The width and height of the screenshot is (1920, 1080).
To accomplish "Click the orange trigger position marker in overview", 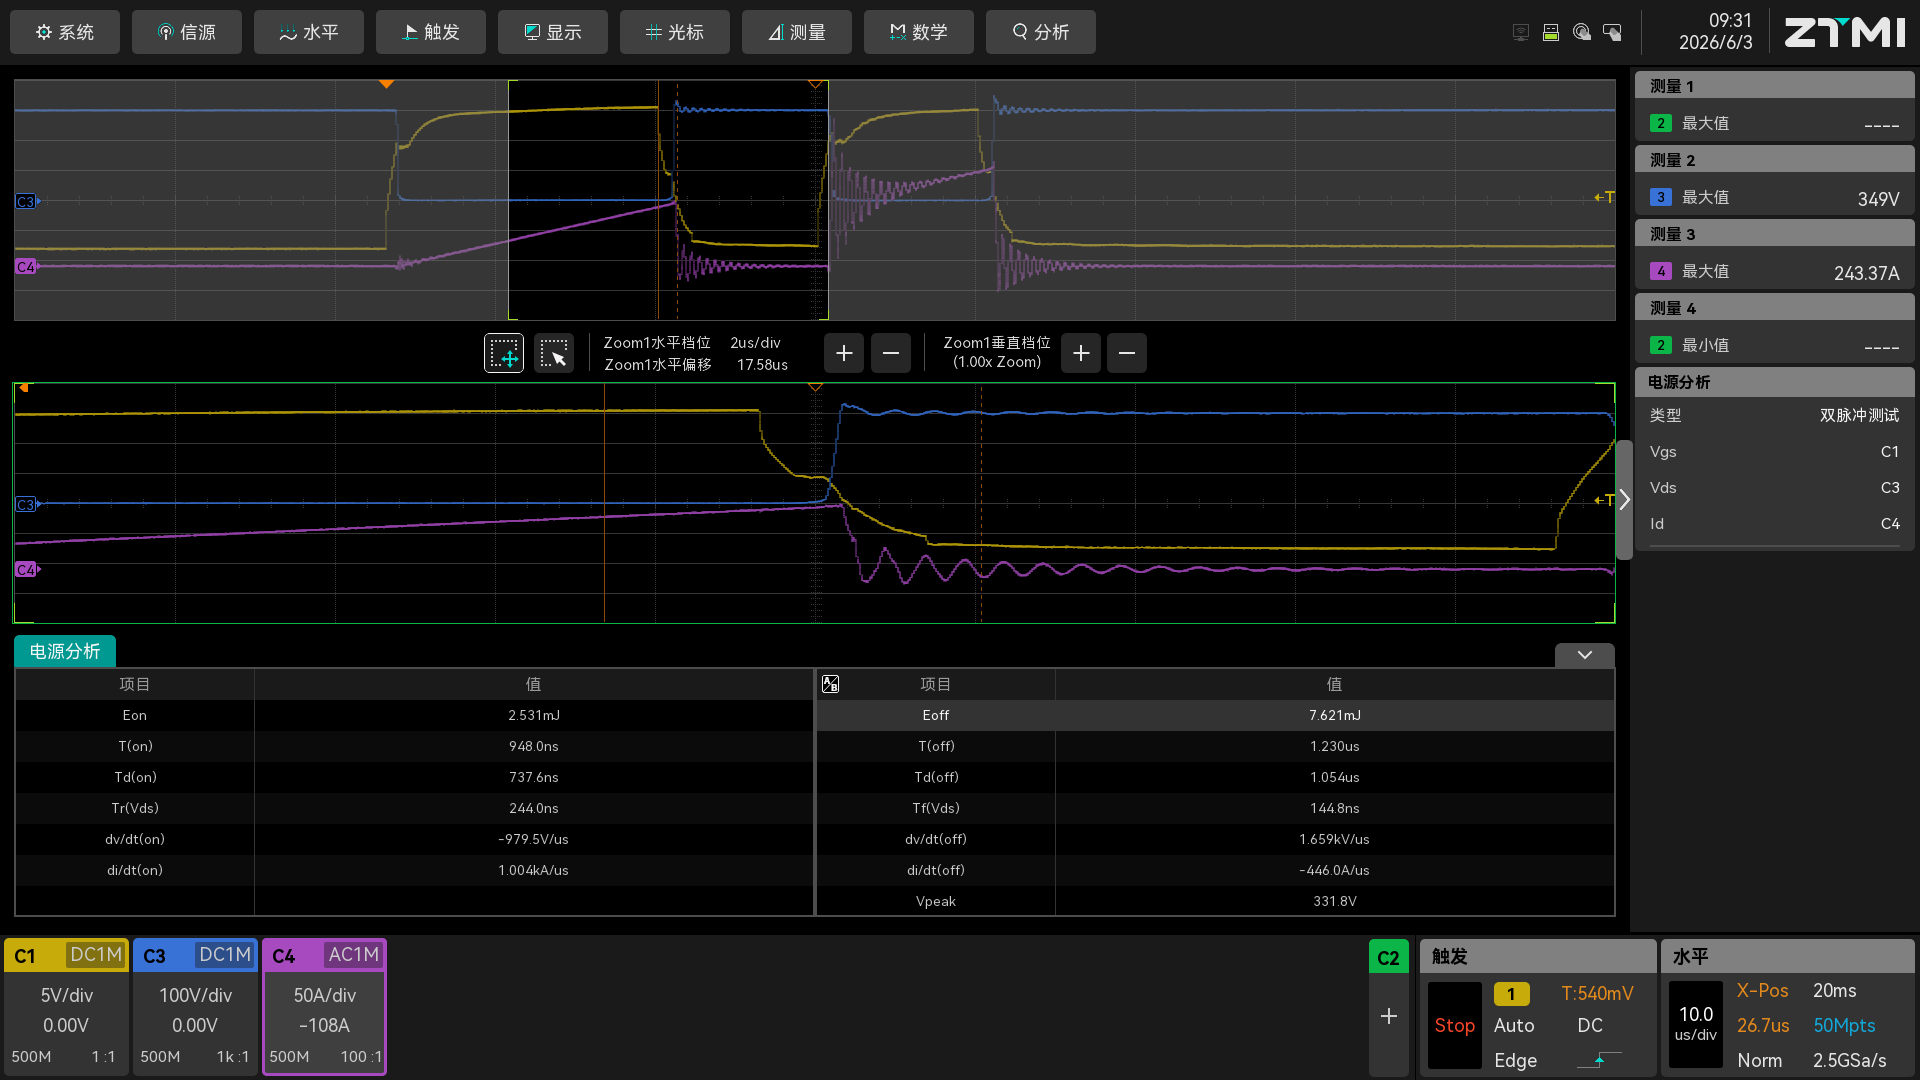I will coord(386,85).
